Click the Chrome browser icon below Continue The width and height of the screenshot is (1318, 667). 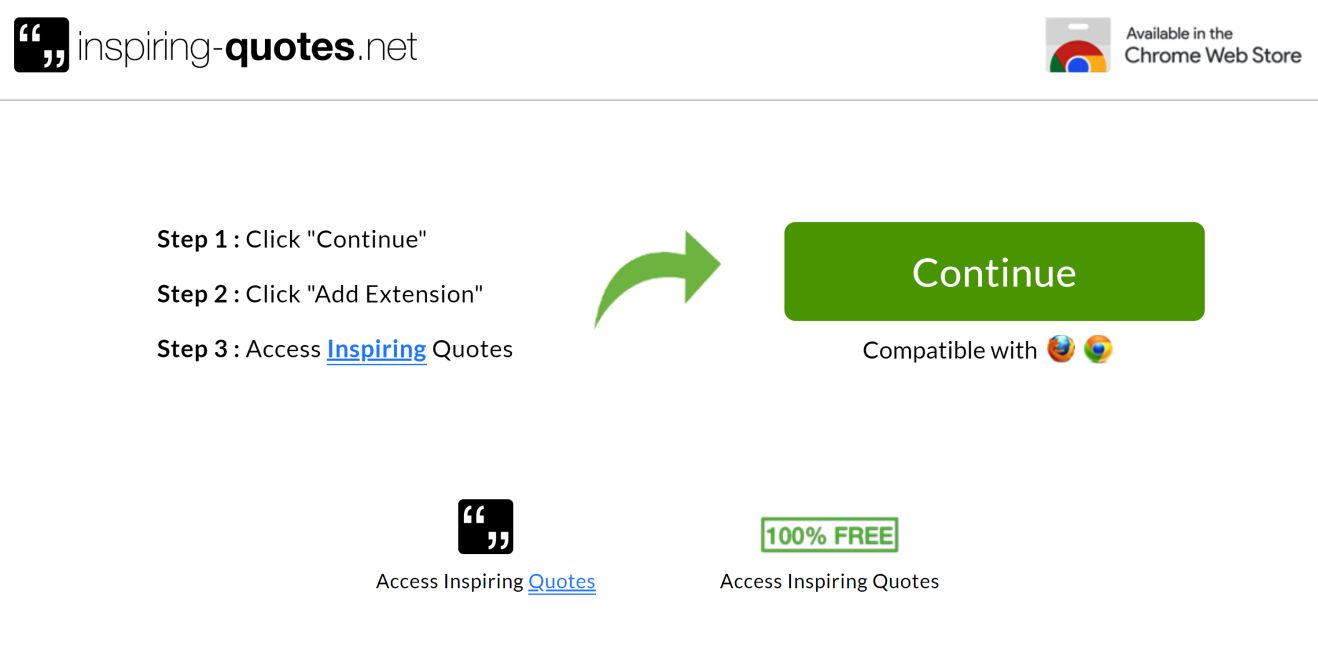pos(1098,349)
